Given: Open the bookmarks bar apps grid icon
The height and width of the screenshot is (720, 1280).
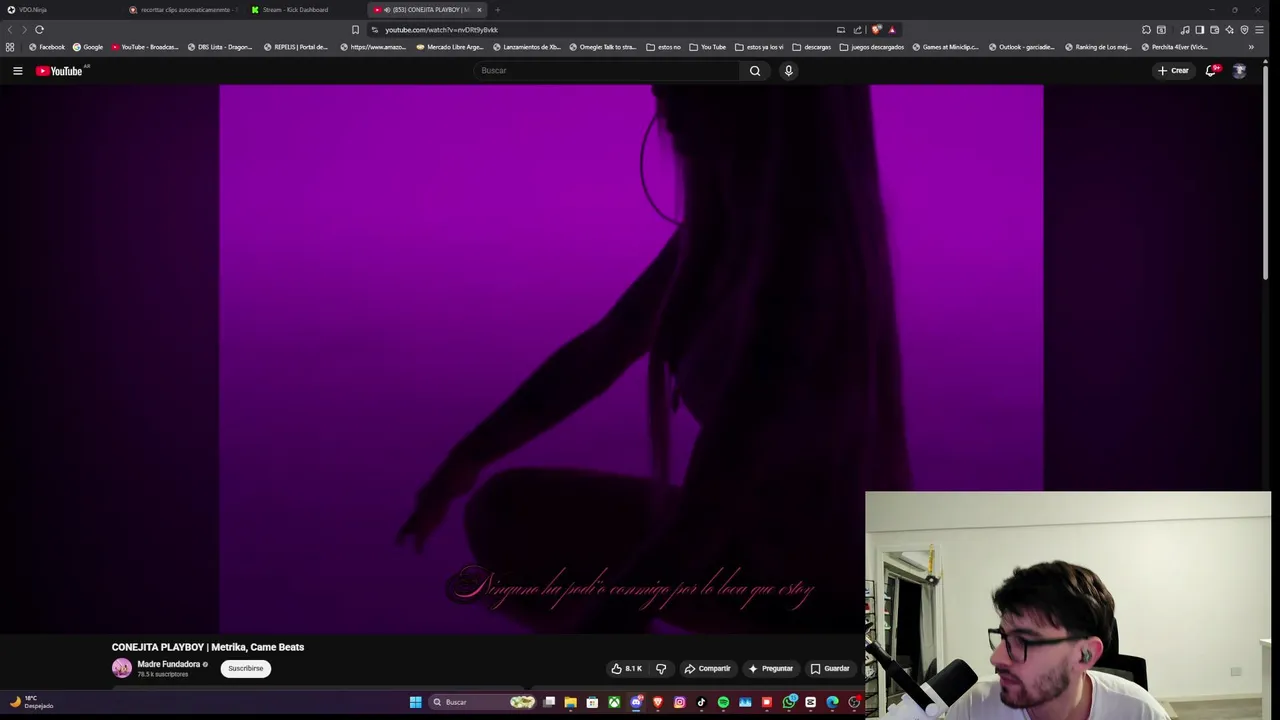Looking at the screenshot, I should point(10,47).
